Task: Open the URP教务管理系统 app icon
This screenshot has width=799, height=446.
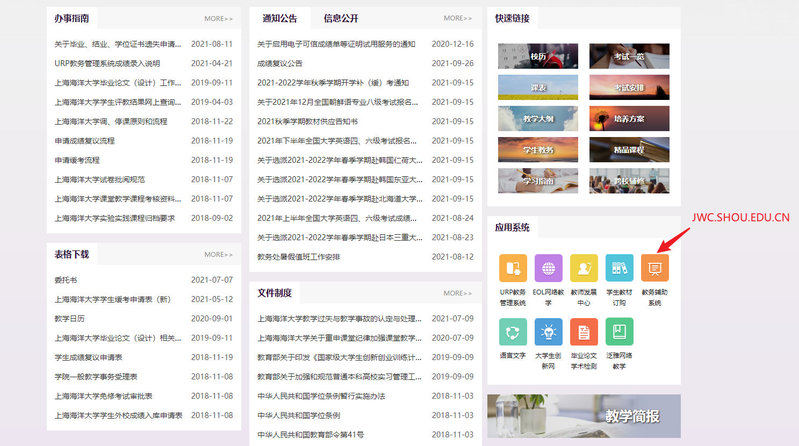Action: coord(512,269)
